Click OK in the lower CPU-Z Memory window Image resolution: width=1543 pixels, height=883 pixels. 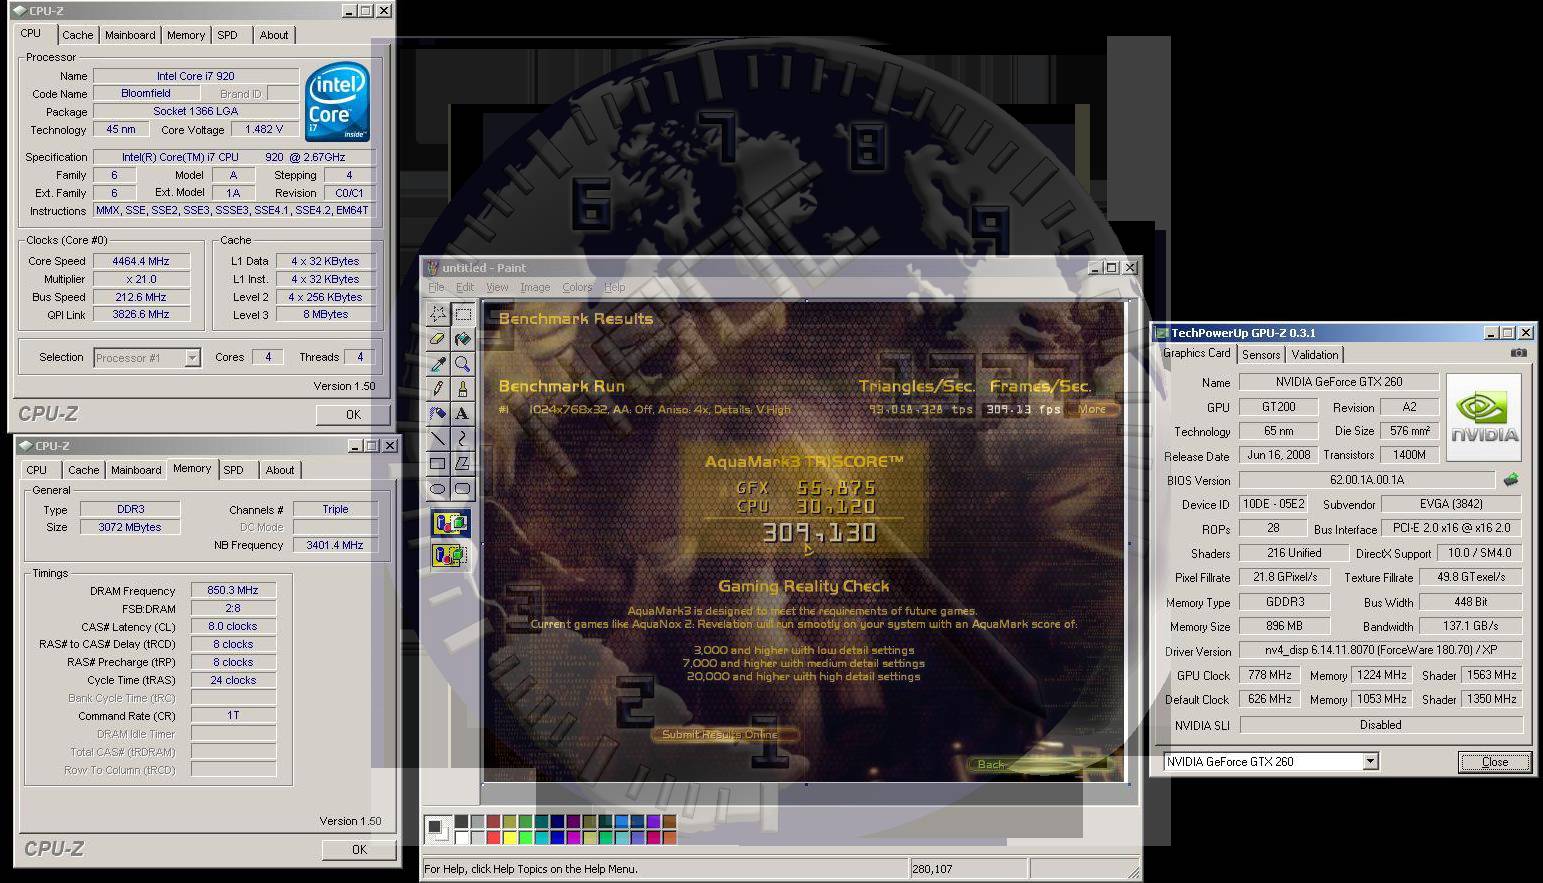[359, 849]
